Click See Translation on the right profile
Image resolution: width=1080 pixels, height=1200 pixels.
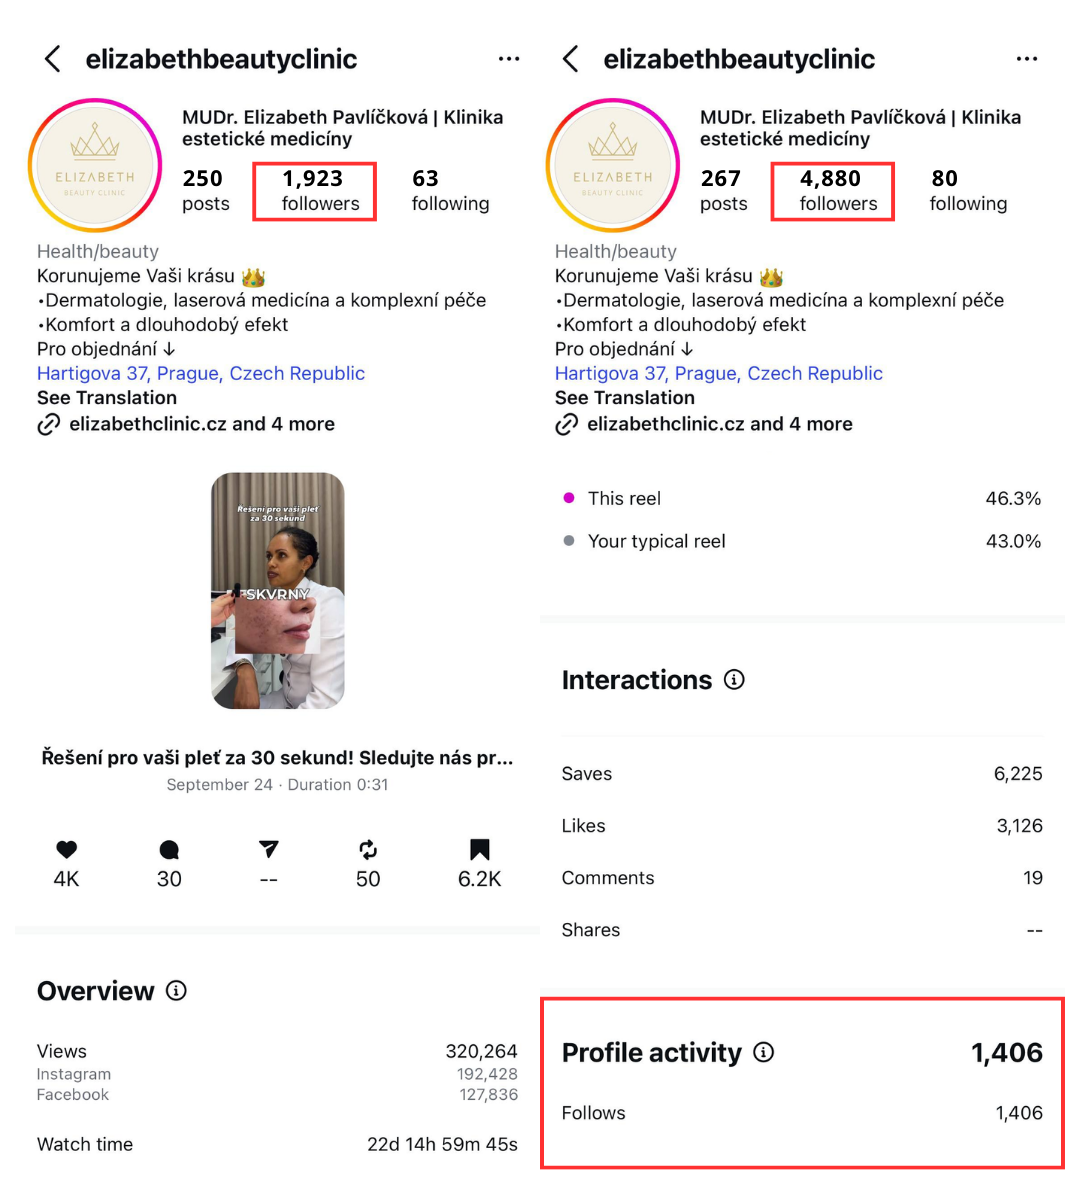[625, 397]
